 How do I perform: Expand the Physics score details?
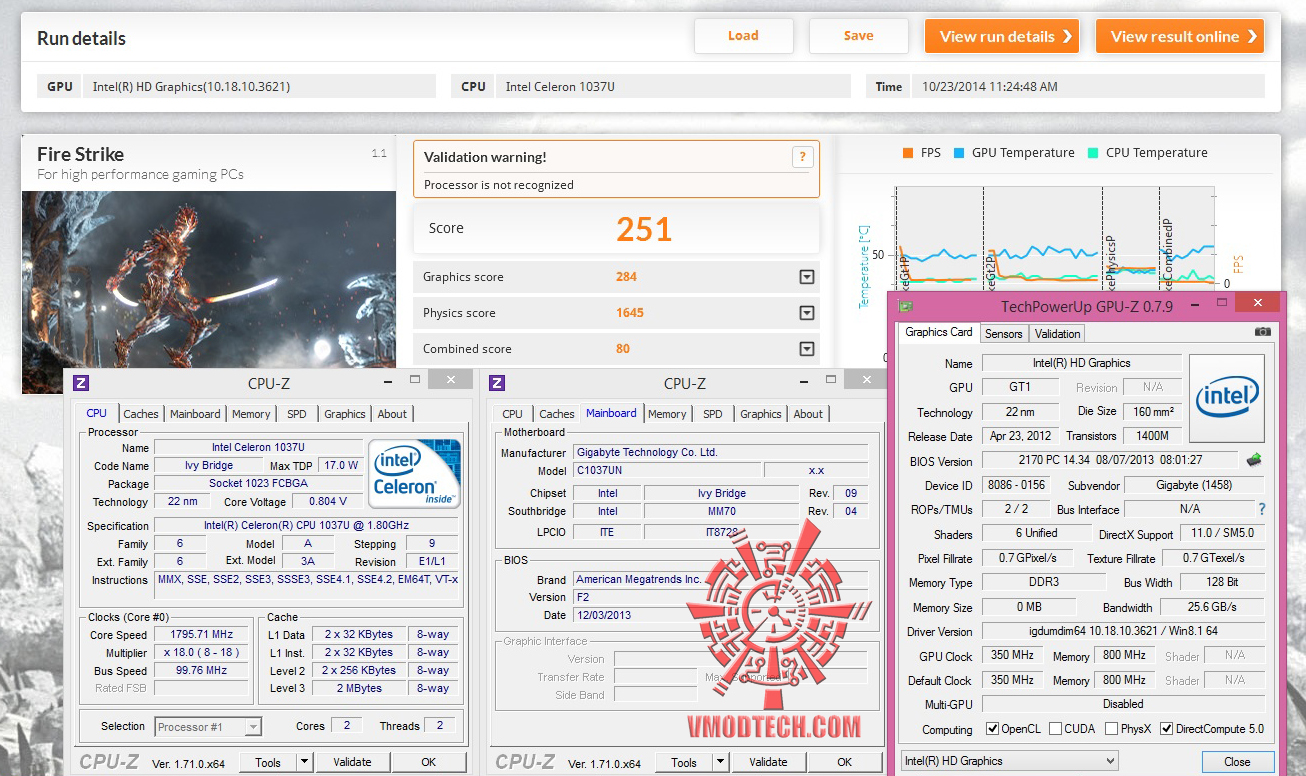(x=807, y=313)
